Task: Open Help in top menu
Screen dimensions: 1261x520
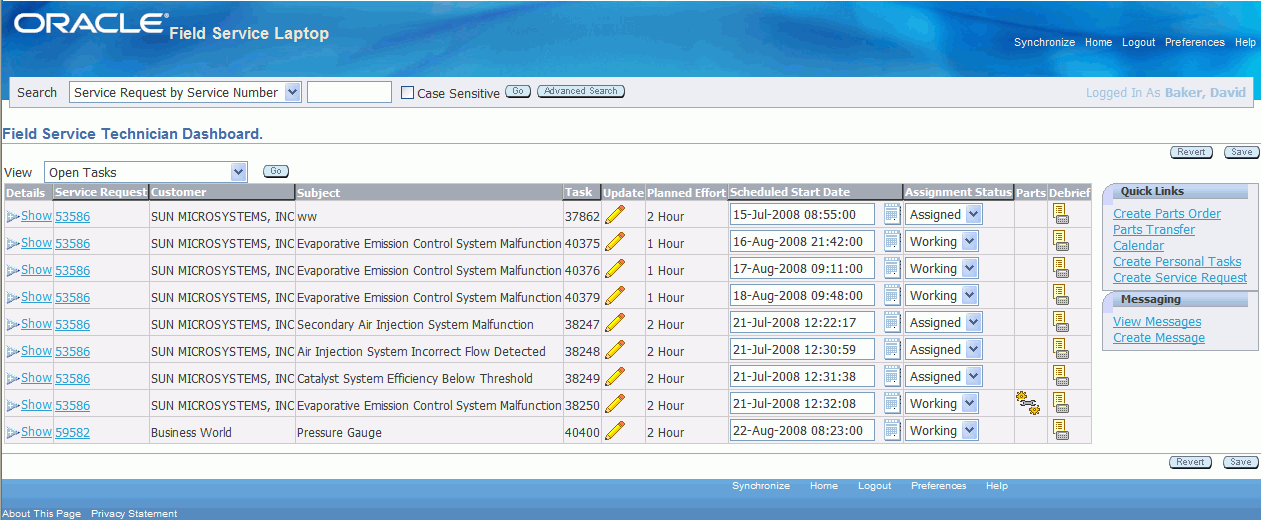Action: (x=1245, y=42)
